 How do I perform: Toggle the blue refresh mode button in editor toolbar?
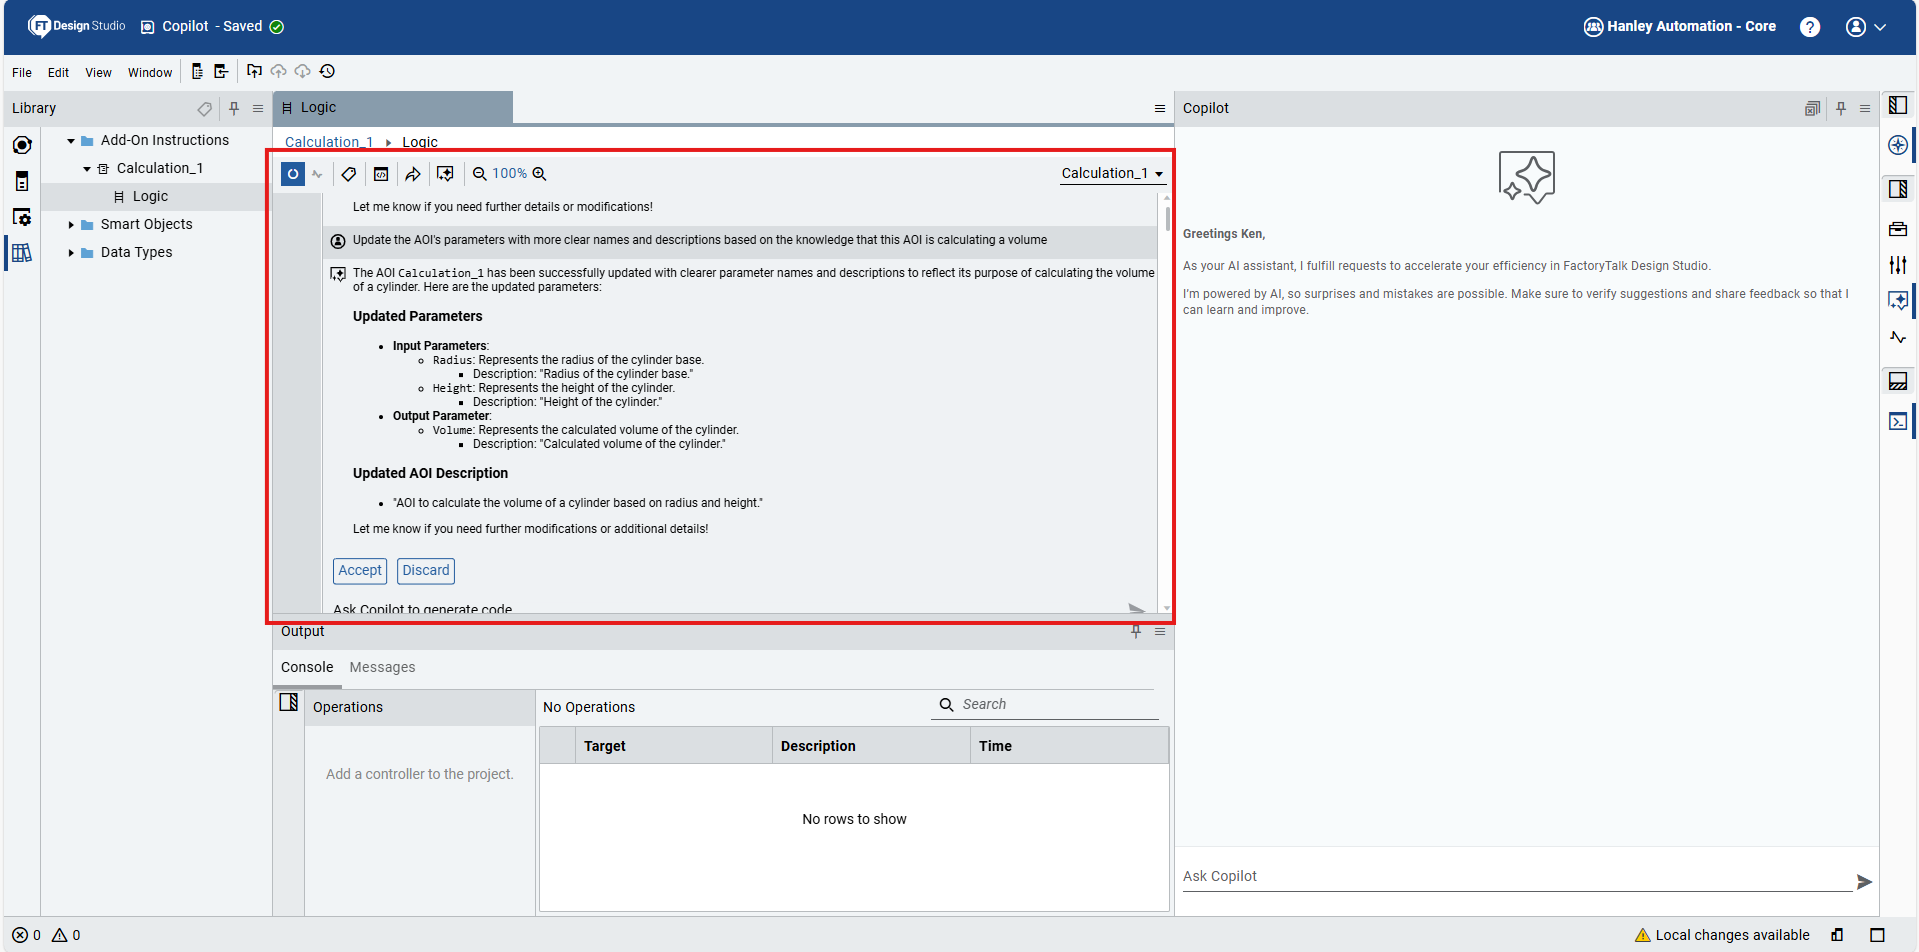click(293, 174)
